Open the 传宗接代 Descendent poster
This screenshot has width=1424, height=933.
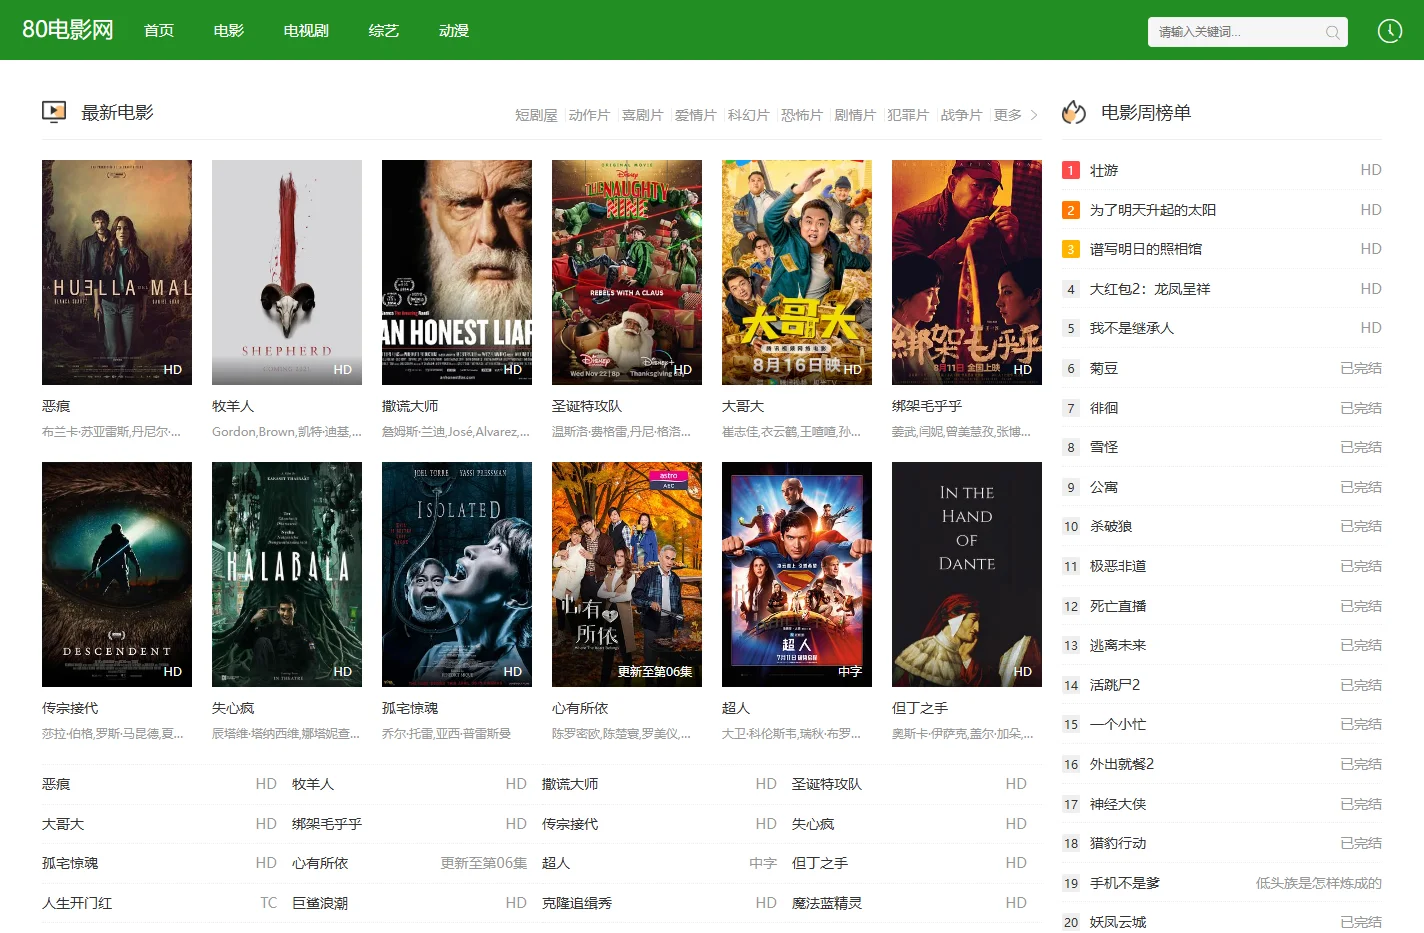[x=117, y=574]
